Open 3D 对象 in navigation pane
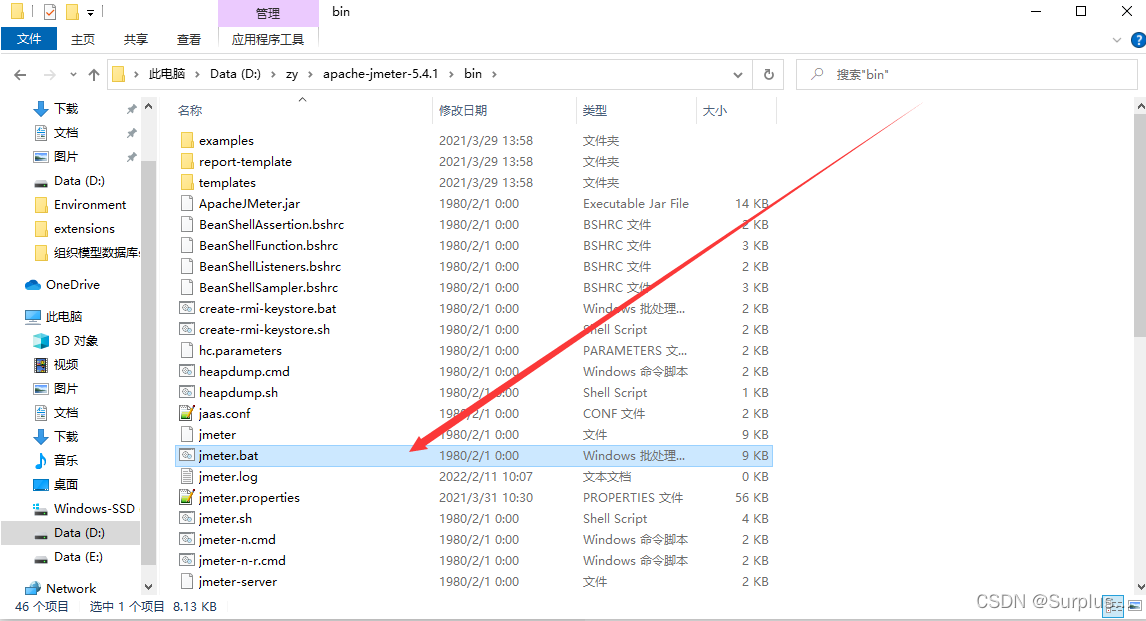The height and width of the screenshot is (621, 1146). point(75,341)
